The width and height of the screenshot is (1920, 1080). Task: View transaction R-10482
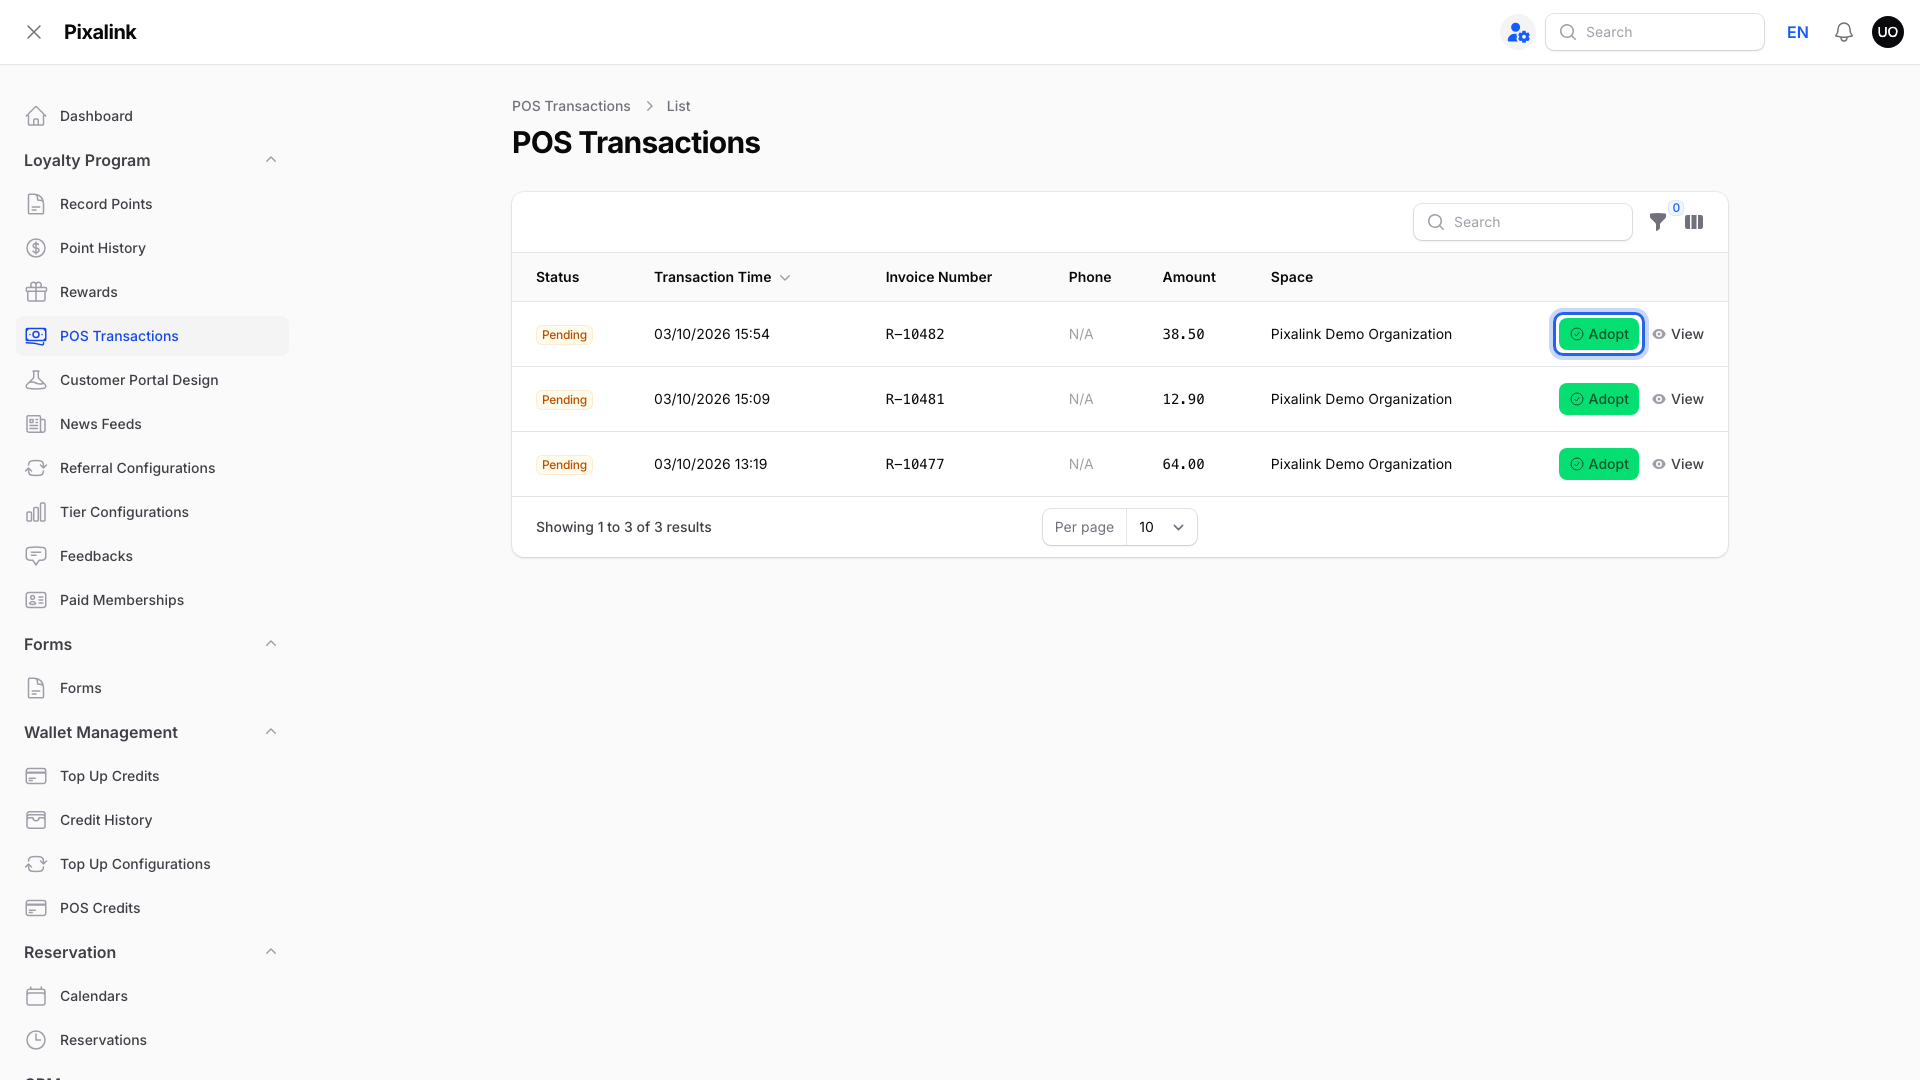(1678, 334)
